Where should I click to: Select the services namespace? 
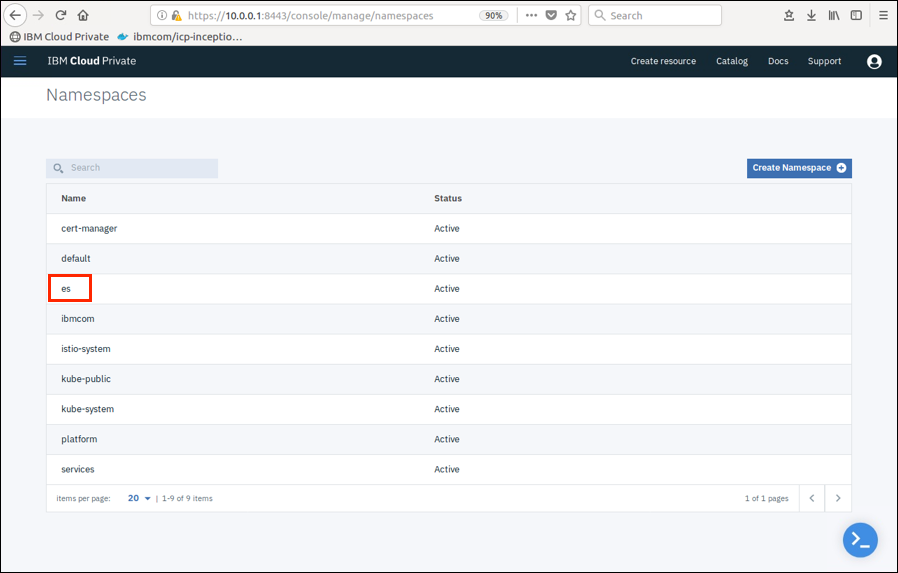pyautogui.click(x=78, y=469)
